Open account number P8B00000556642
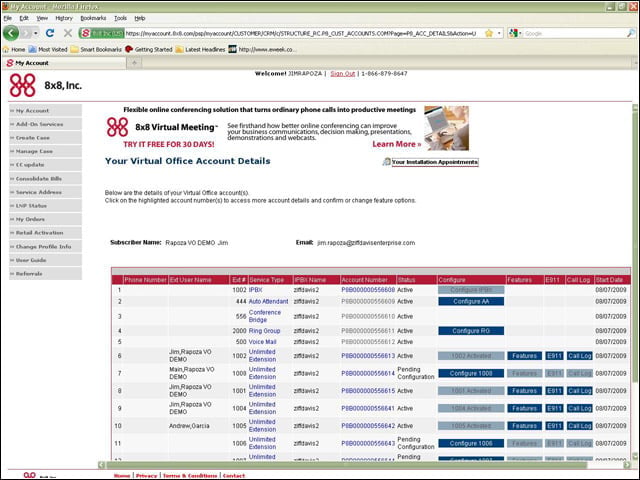640x480 pixels. coord(368,426)
